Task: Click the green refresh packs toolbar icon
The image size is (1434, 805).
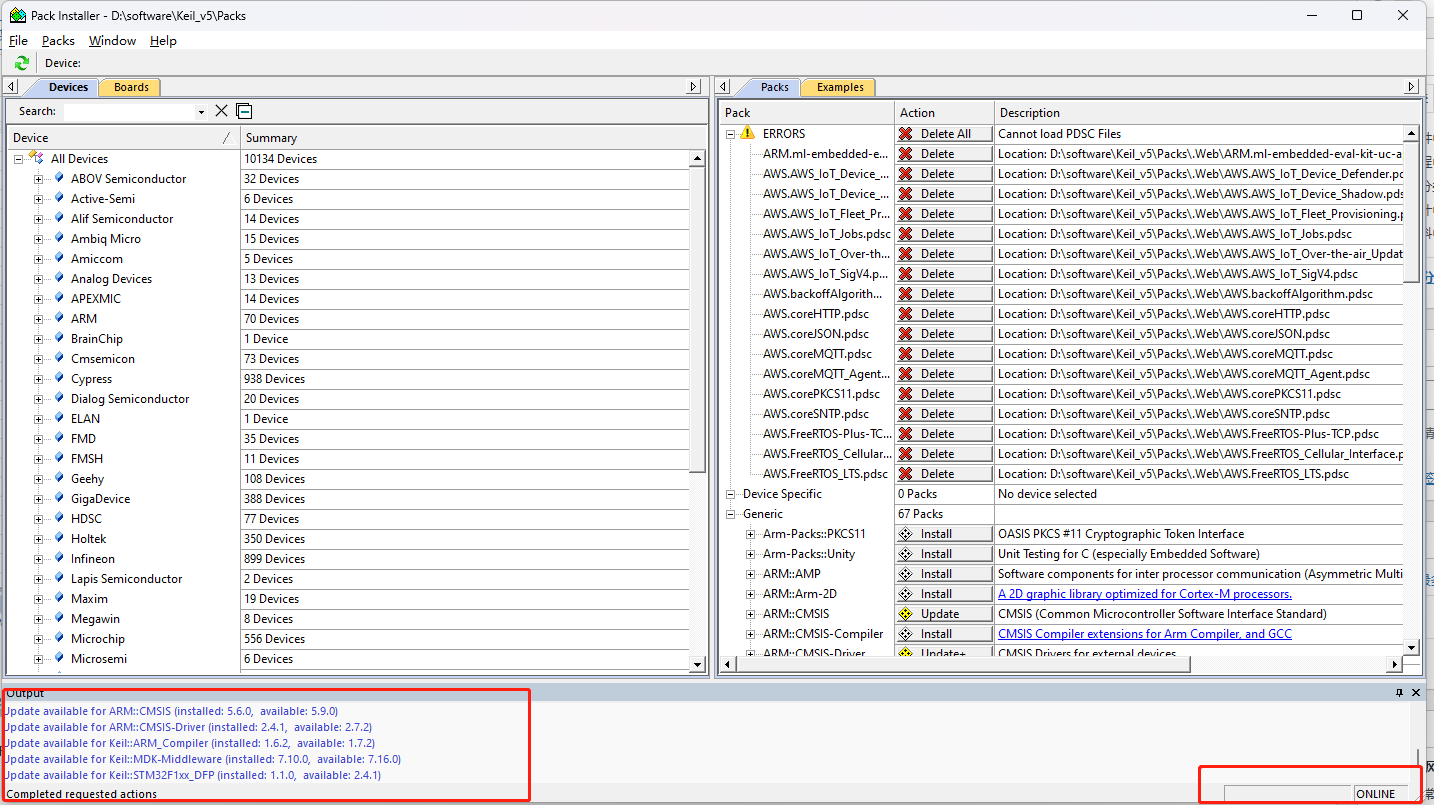Action: (22, 63)
